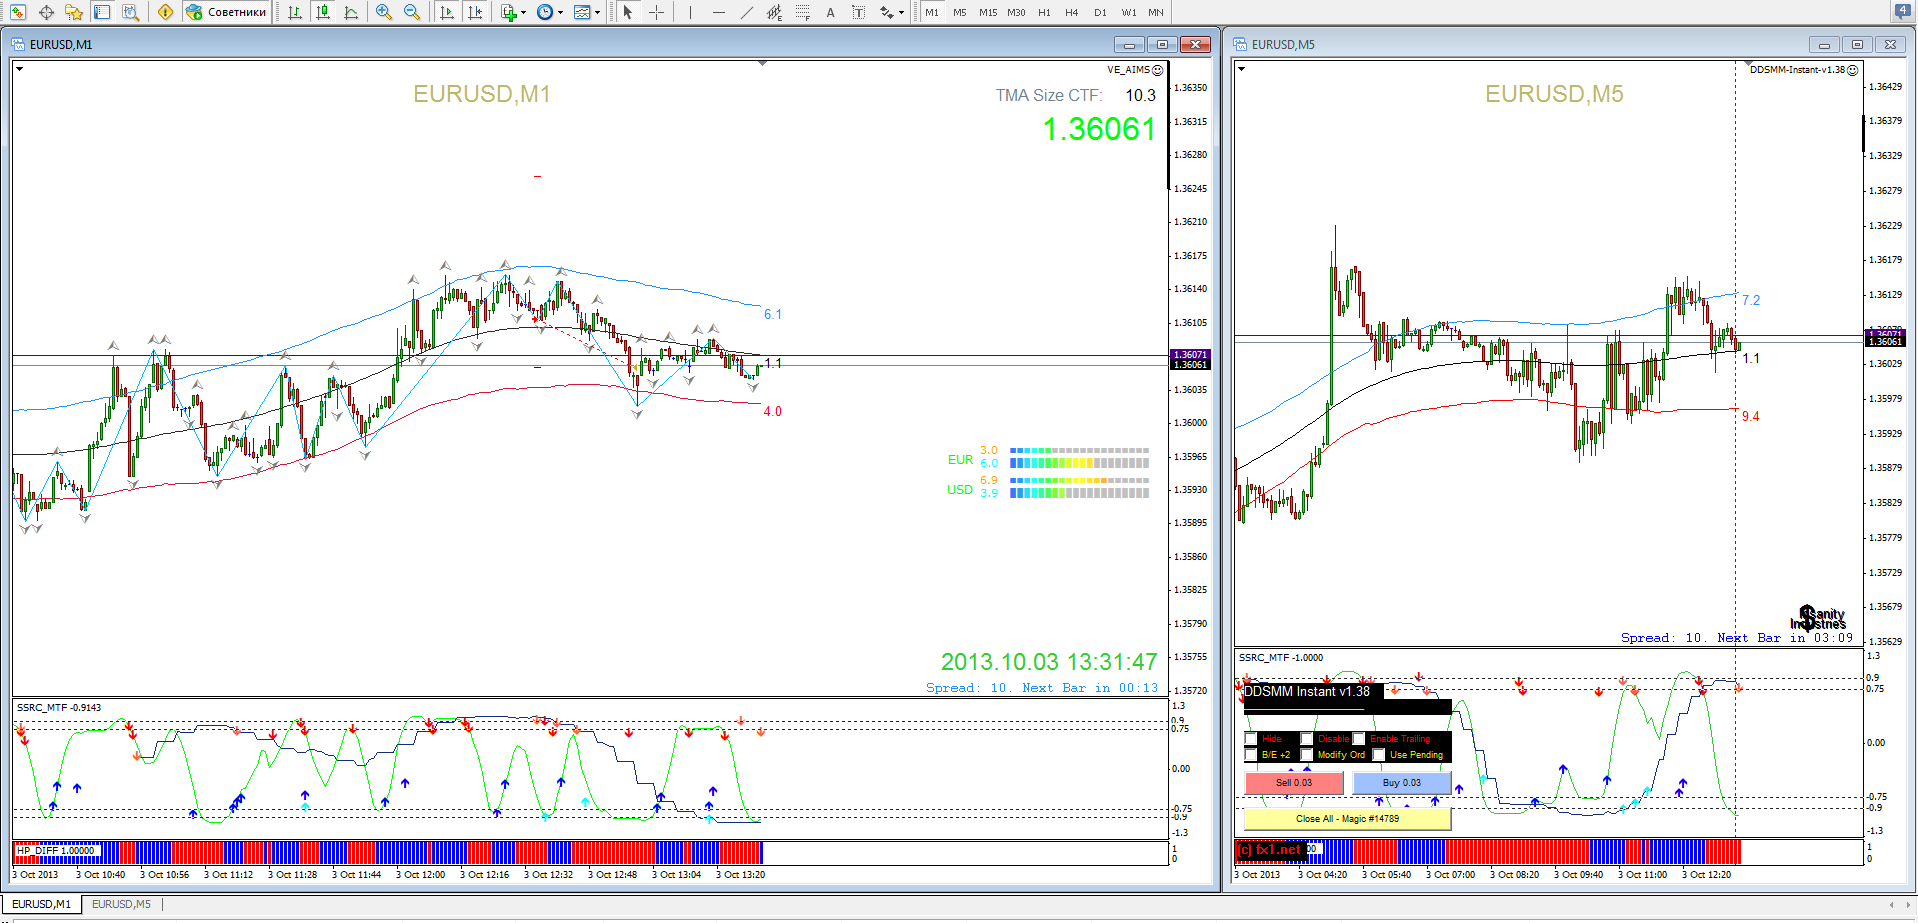Select the crosshair tool
The height and width of the screenshot is (923, 1918).
pyautogui.click(x=656, y=12)
